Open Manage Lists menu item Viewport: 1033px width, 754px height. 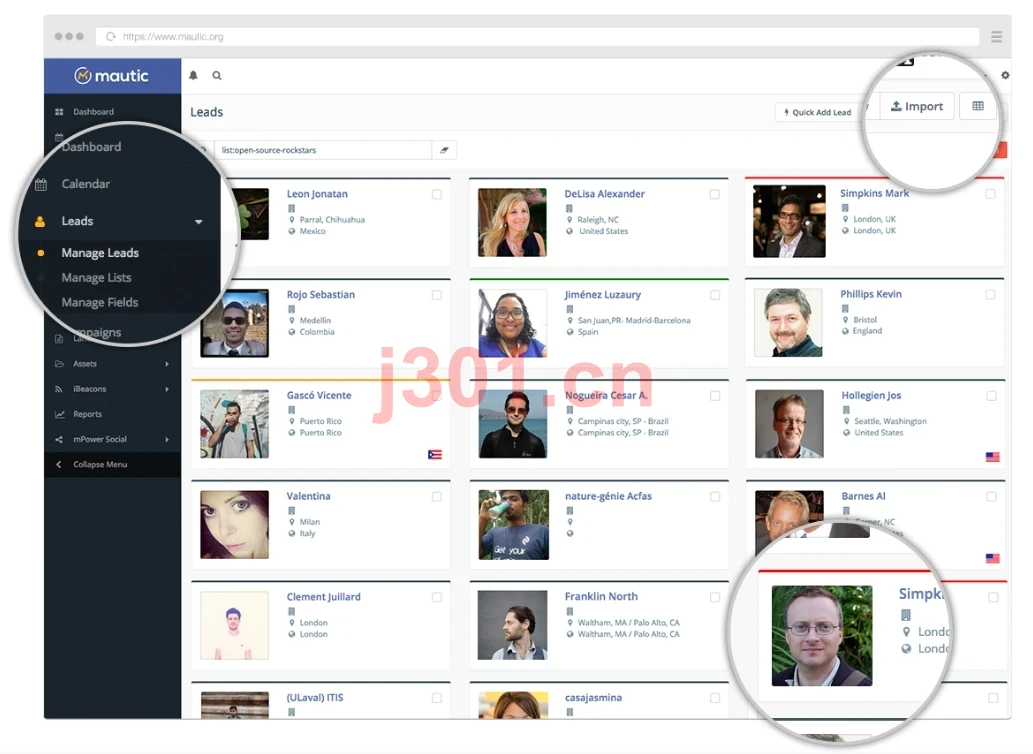pyautogui.click(x=96, y=278)
